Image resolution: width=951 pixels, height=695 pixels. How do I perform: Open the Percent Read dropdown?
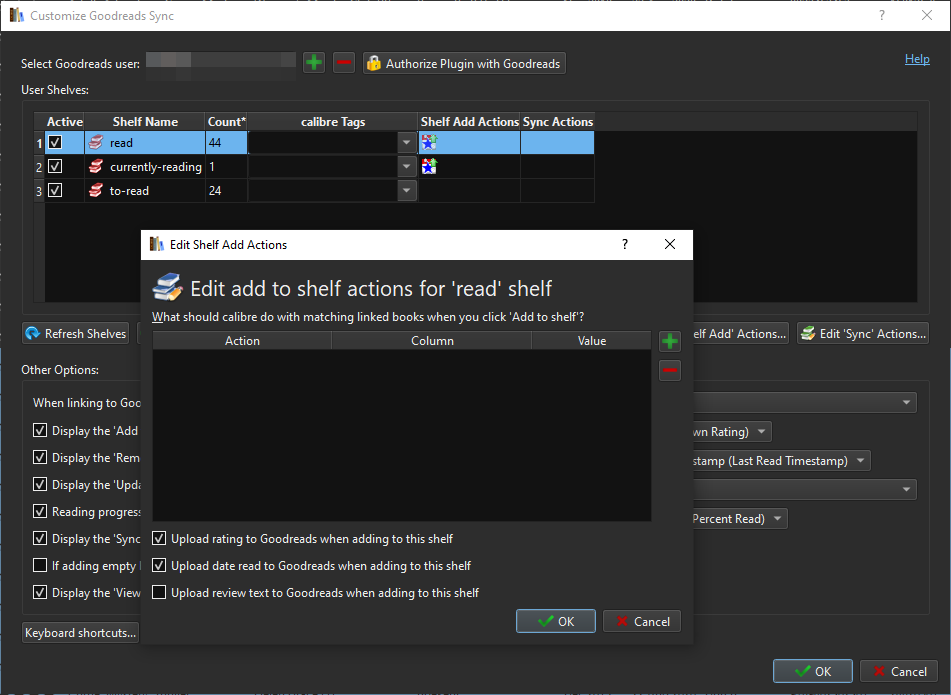[x=740, y=519]
